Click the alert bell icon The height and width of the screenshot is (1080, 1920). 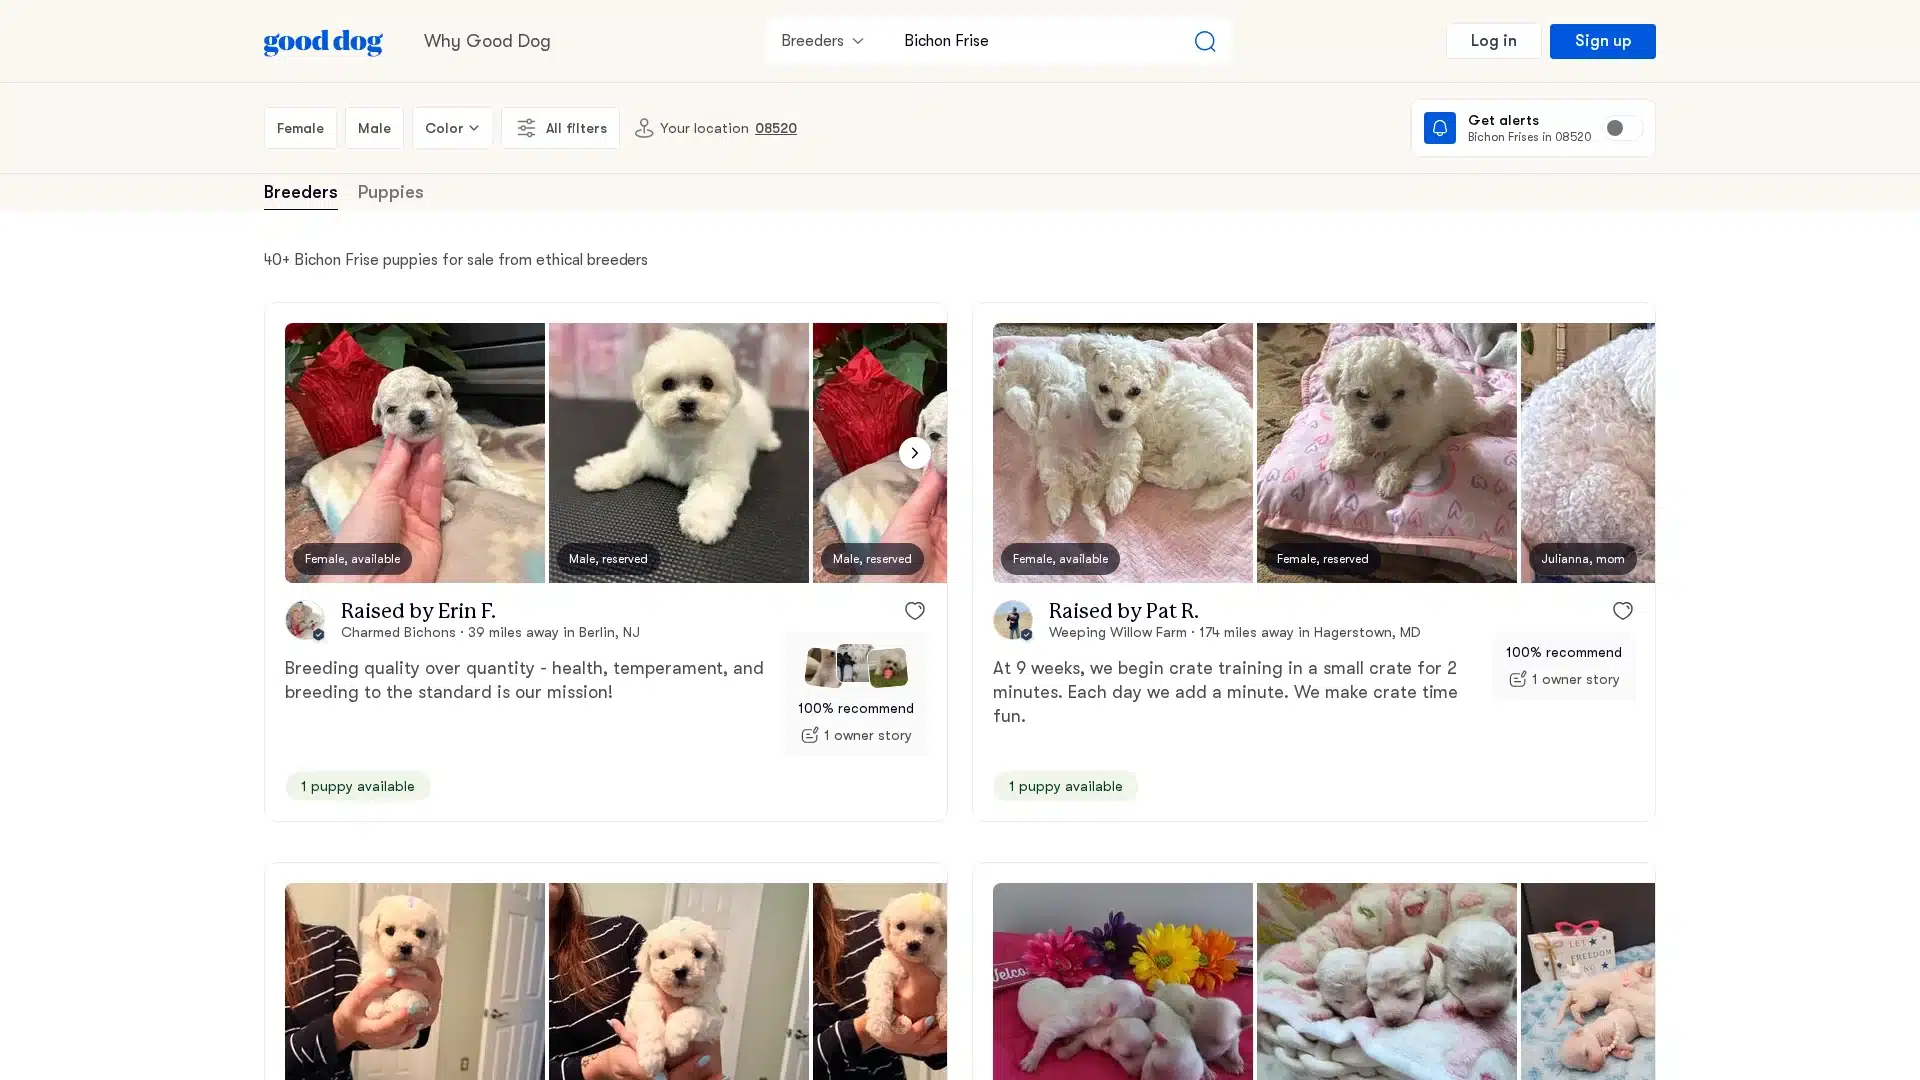point(1439,128)
